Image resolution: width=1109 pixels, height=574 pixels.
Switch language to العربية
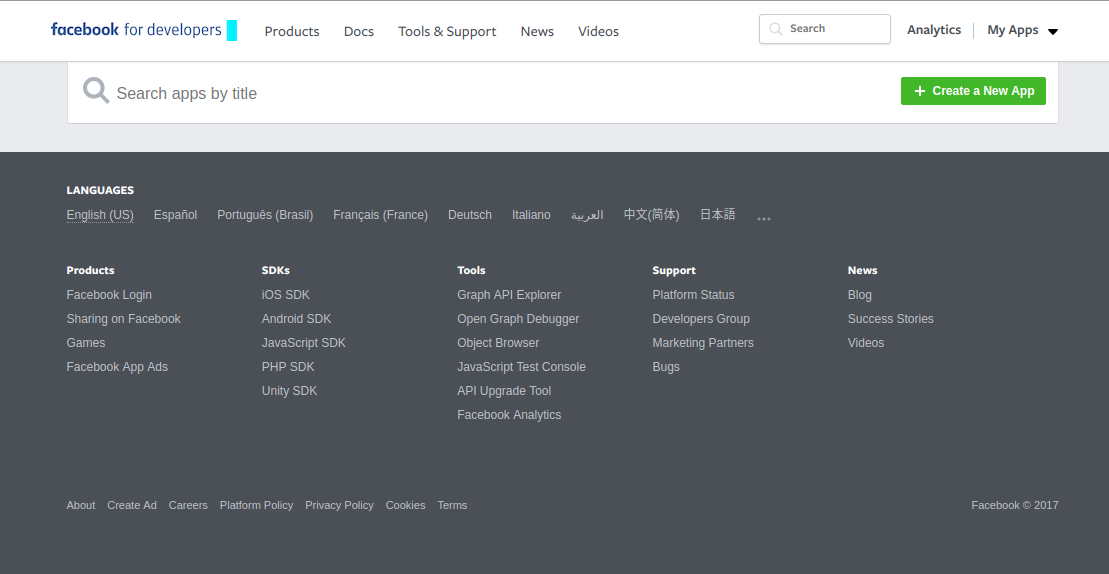click(x=587, y=215)
